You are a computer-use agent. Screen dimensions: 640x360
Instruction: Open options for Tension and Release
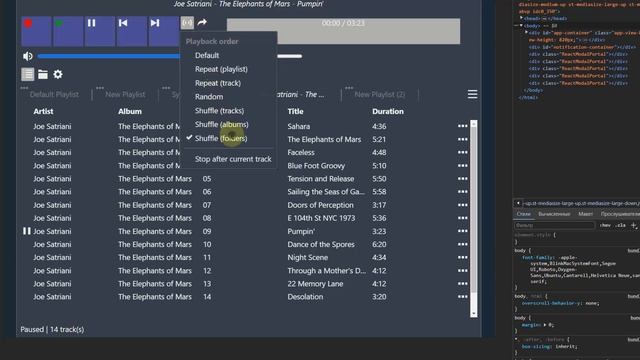pyautogui.click(x=462, y=179)
